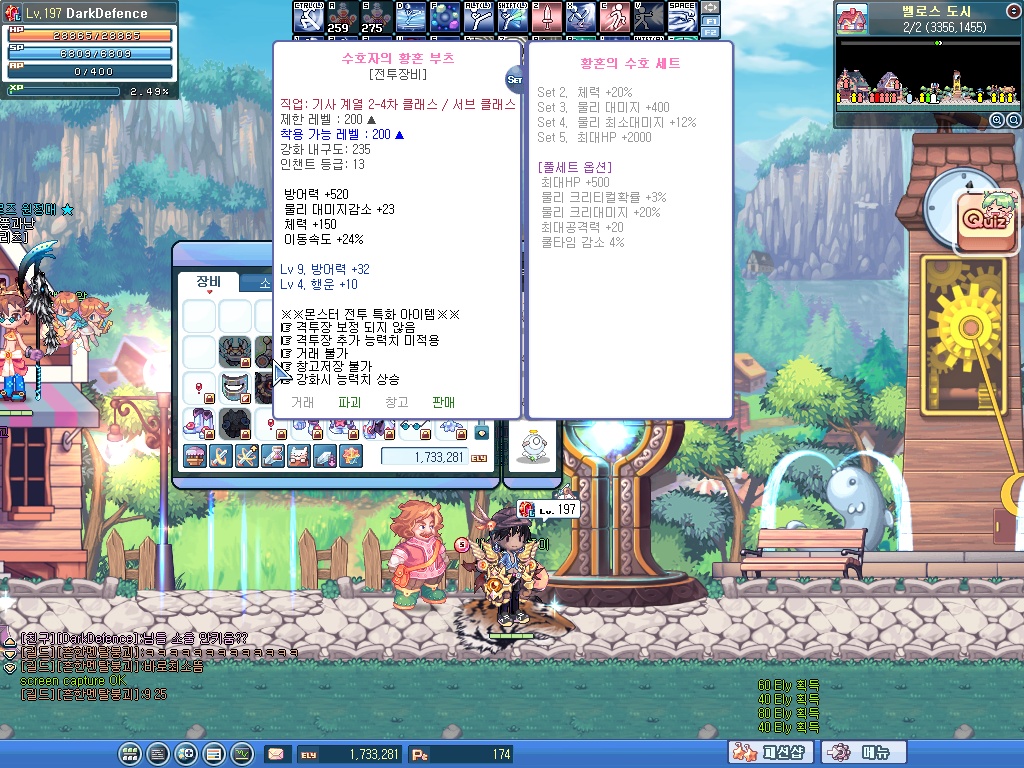Activate the ALT(L) kick skill slot

[478, 17]
